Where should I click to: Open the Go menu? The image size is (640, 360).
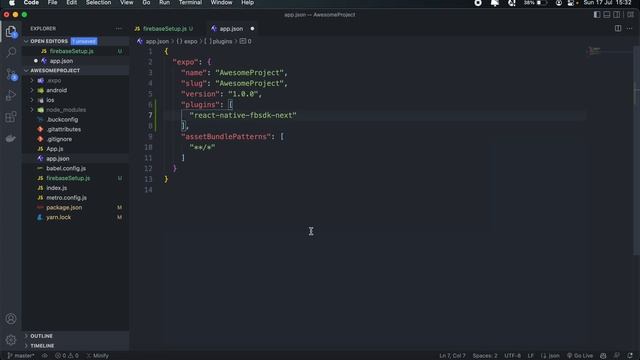(x=146, y=3)
